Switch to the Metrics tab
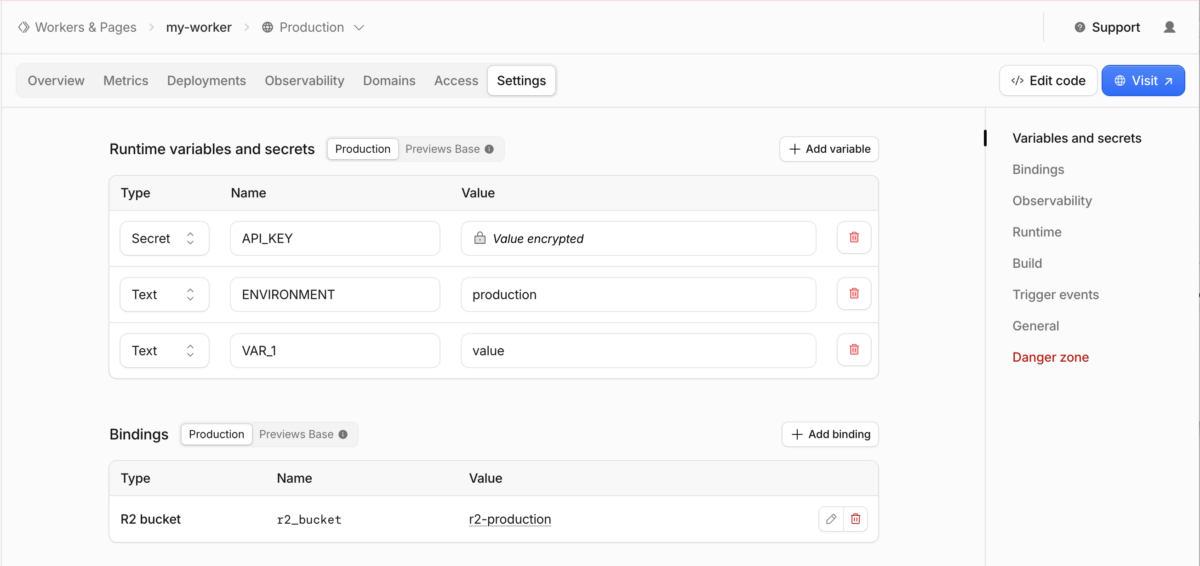The image size is (1200, 566). [126, 81]
